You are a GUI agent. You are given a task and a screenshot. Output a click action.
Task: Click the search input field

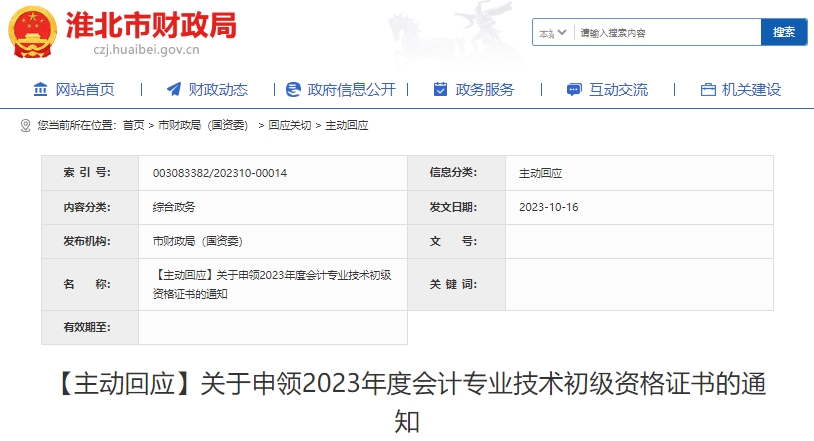(667, 33)
